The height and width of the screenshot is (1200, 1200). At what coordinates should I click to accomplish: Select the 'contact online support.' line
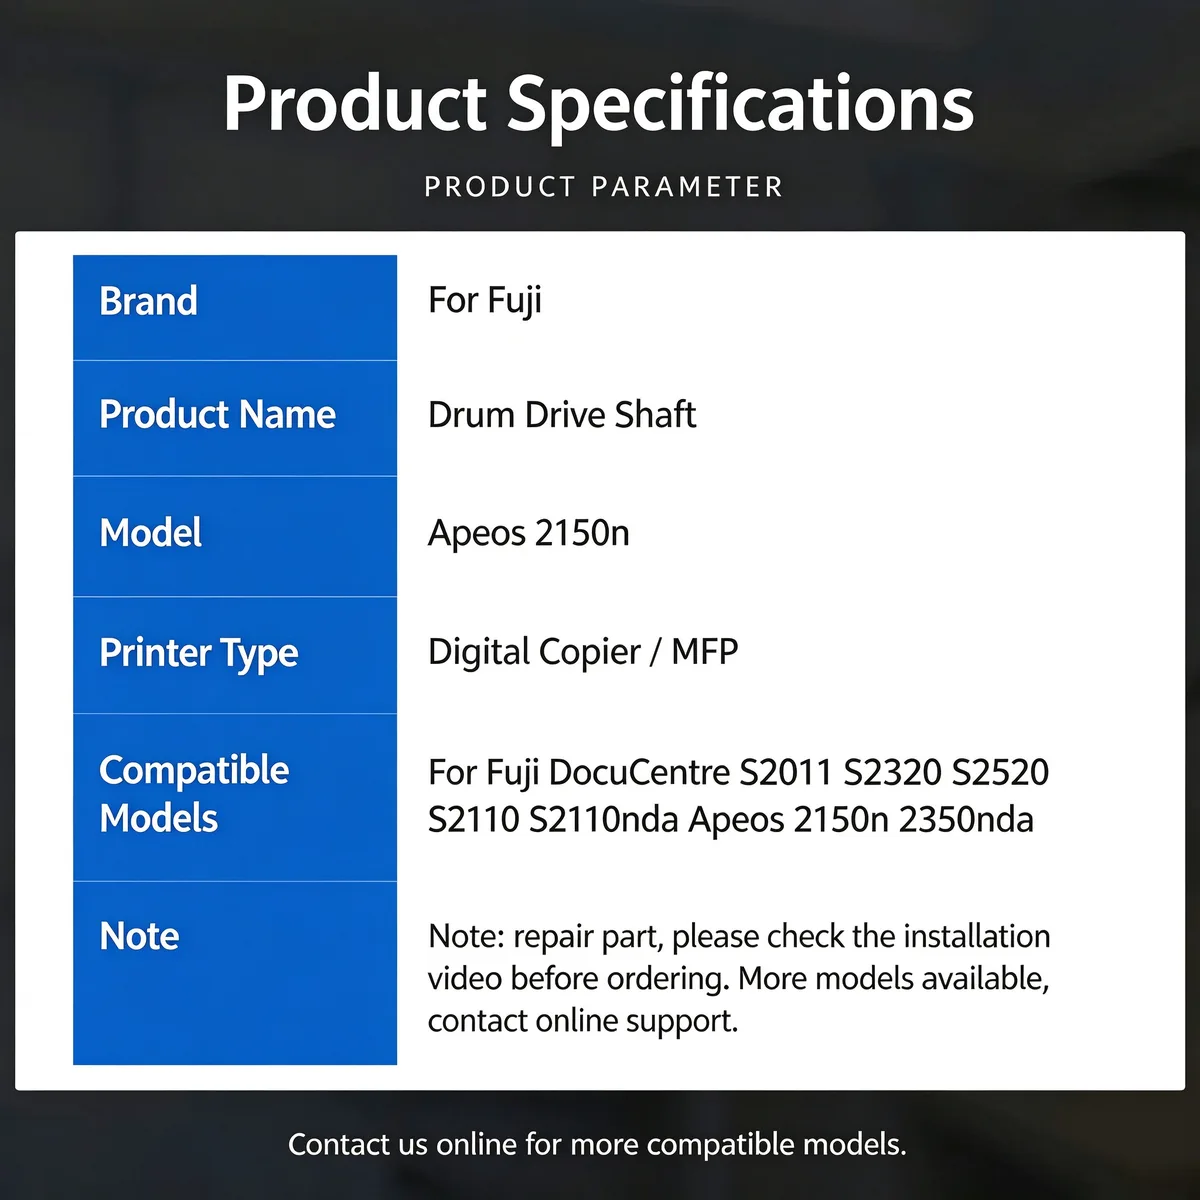point(583,1021)
